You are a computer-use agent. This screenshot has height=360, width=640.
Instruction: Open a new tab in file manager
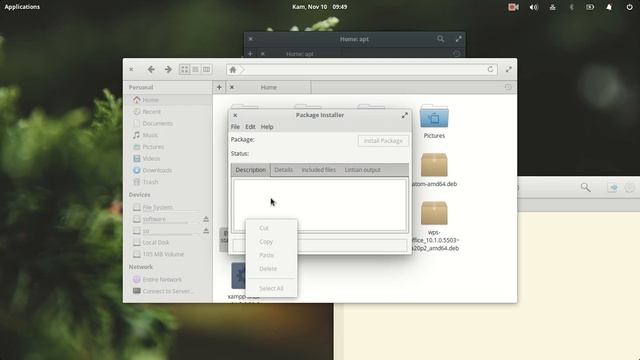[219, 87]
